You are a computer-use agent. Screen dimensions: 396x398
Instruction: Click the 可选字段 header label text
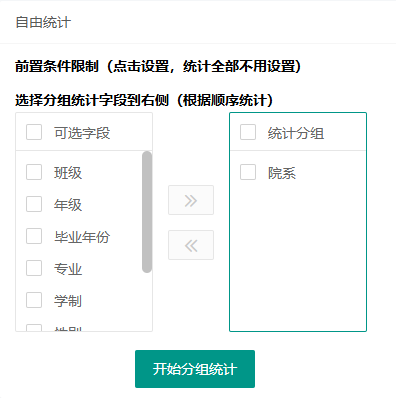click(x=82, y=133)
